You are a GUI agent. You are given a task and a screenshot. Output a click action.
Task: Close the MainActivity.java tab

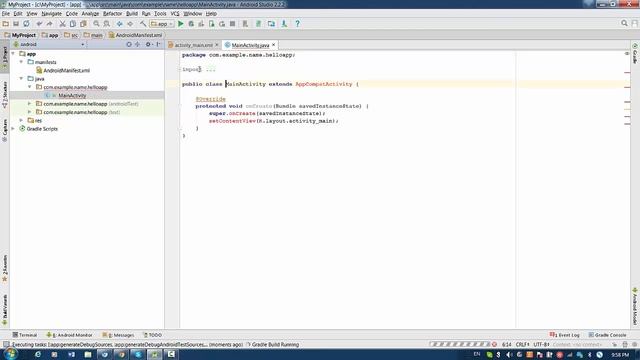point(273,44)
